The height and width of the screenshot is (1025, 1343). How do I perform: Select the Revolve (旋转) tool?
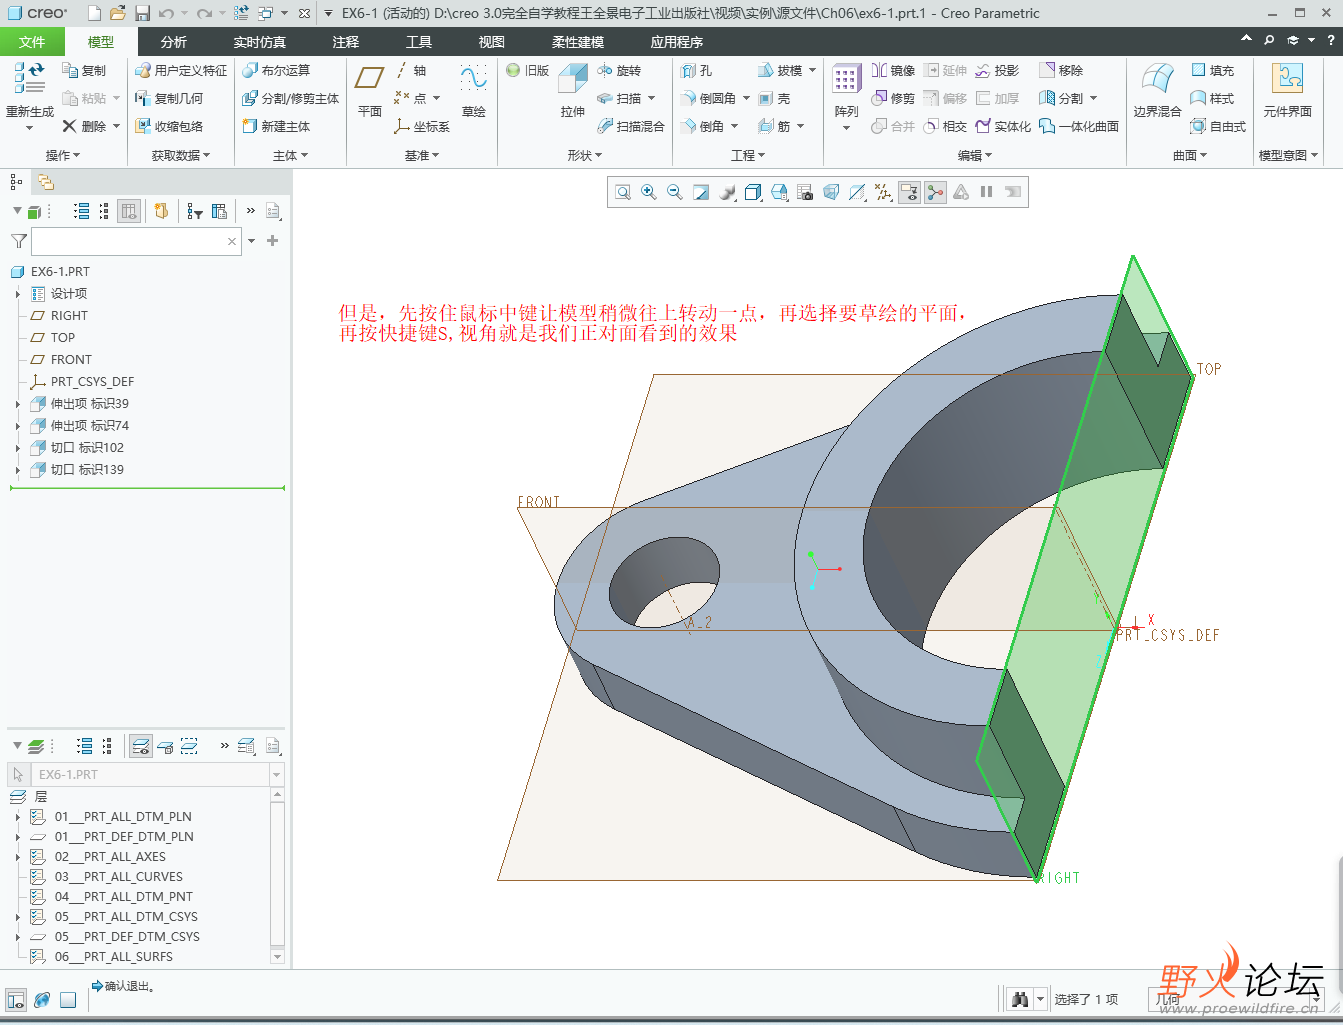620,70
